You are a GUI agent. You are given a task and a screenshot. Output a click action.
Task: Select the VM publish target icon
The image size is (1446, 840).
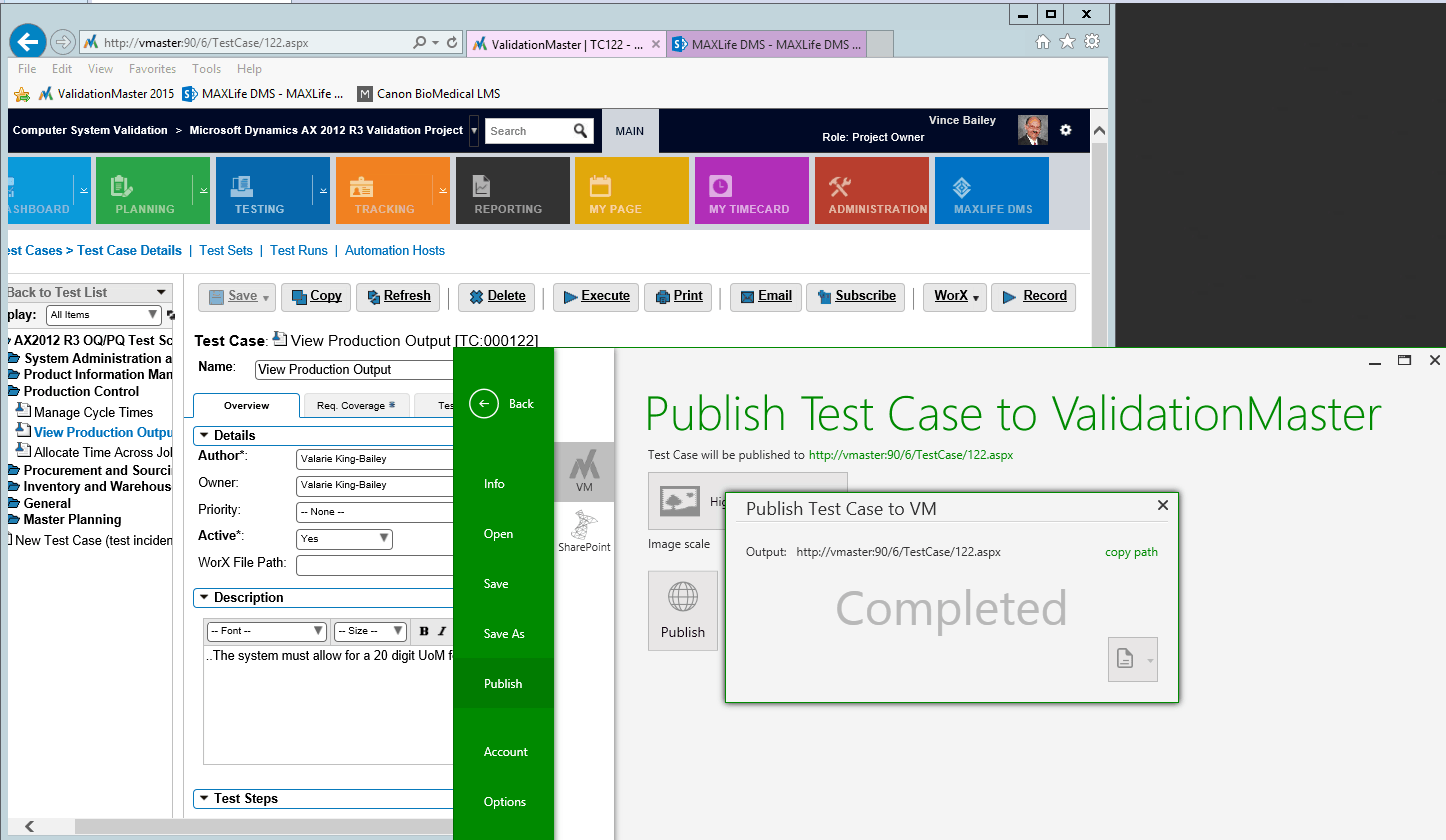(584, 471)
